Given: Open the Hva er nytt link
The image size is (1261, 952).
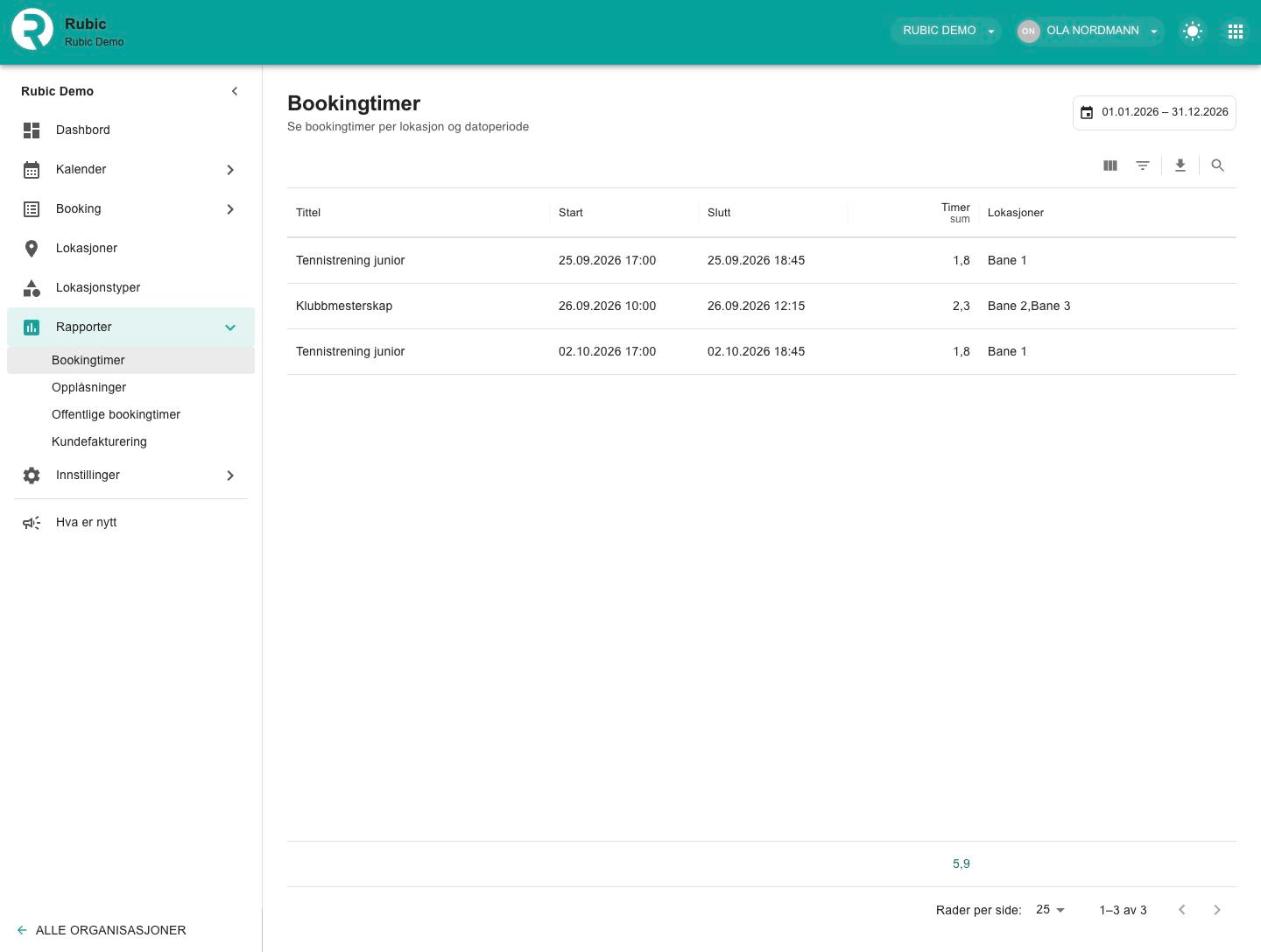Looking at the screenshot, I should click(x=86, y=522).
